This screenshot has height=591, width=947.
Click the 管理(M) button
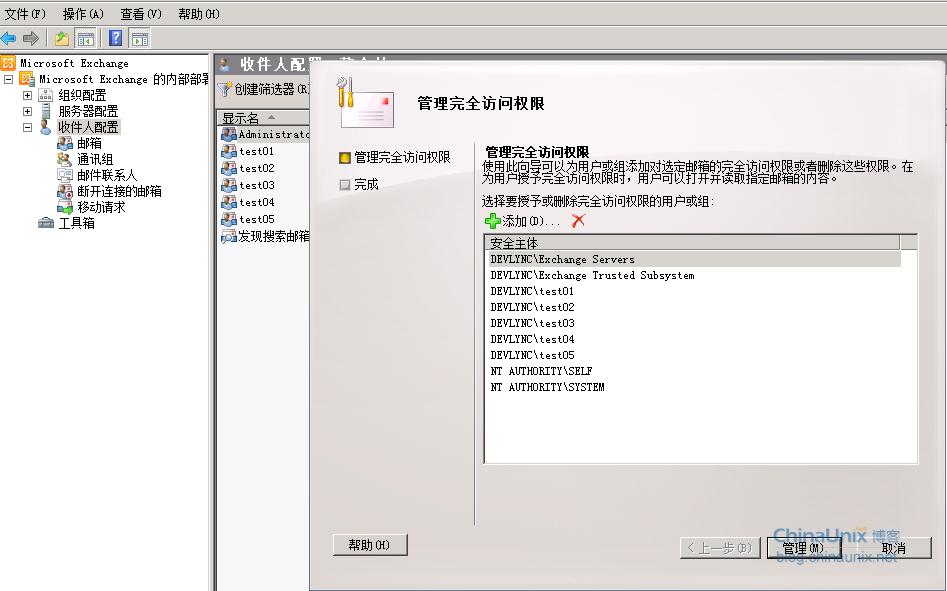click(x=804, y=548)
